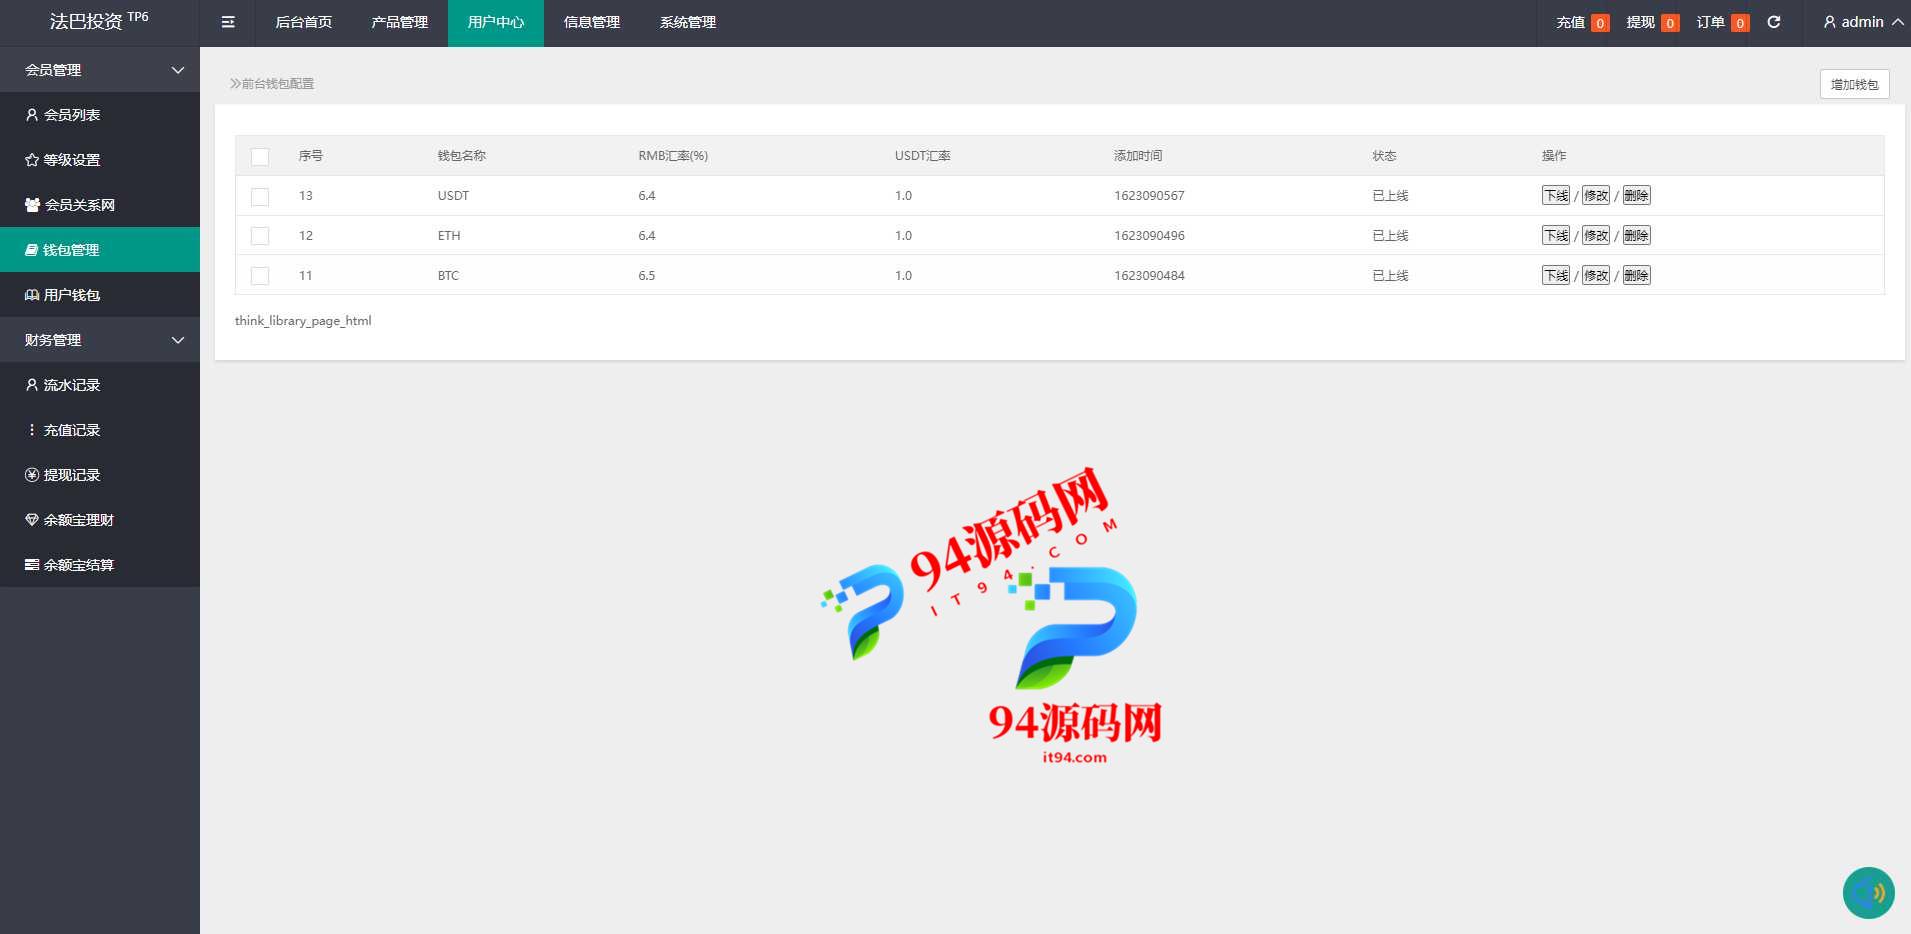Open 等级设置 in the sidebar
Screen dimensions: 1911x934
100,160
